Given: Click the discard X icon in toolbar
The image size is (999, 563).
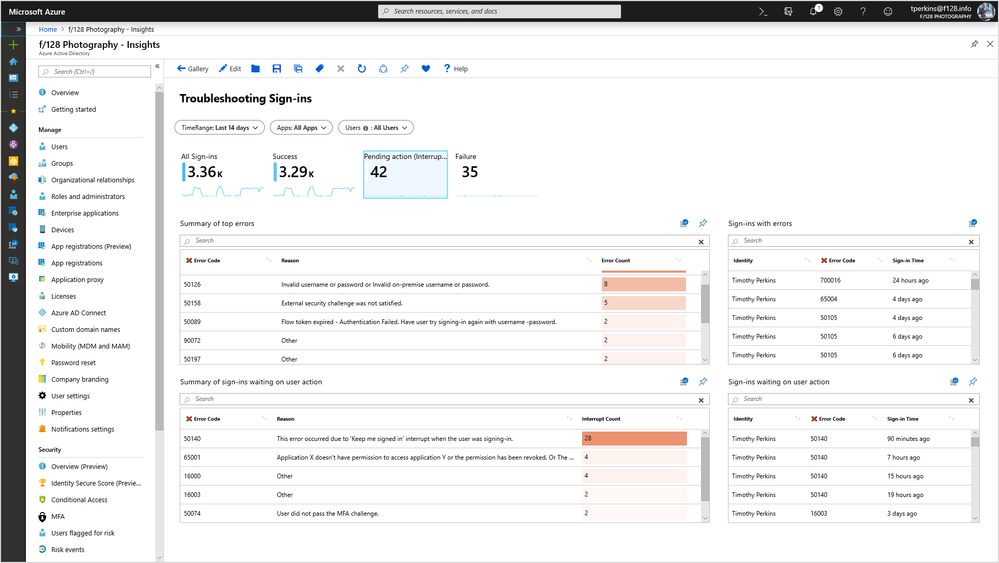Looking at the screenshot, I should click(340, 69).
